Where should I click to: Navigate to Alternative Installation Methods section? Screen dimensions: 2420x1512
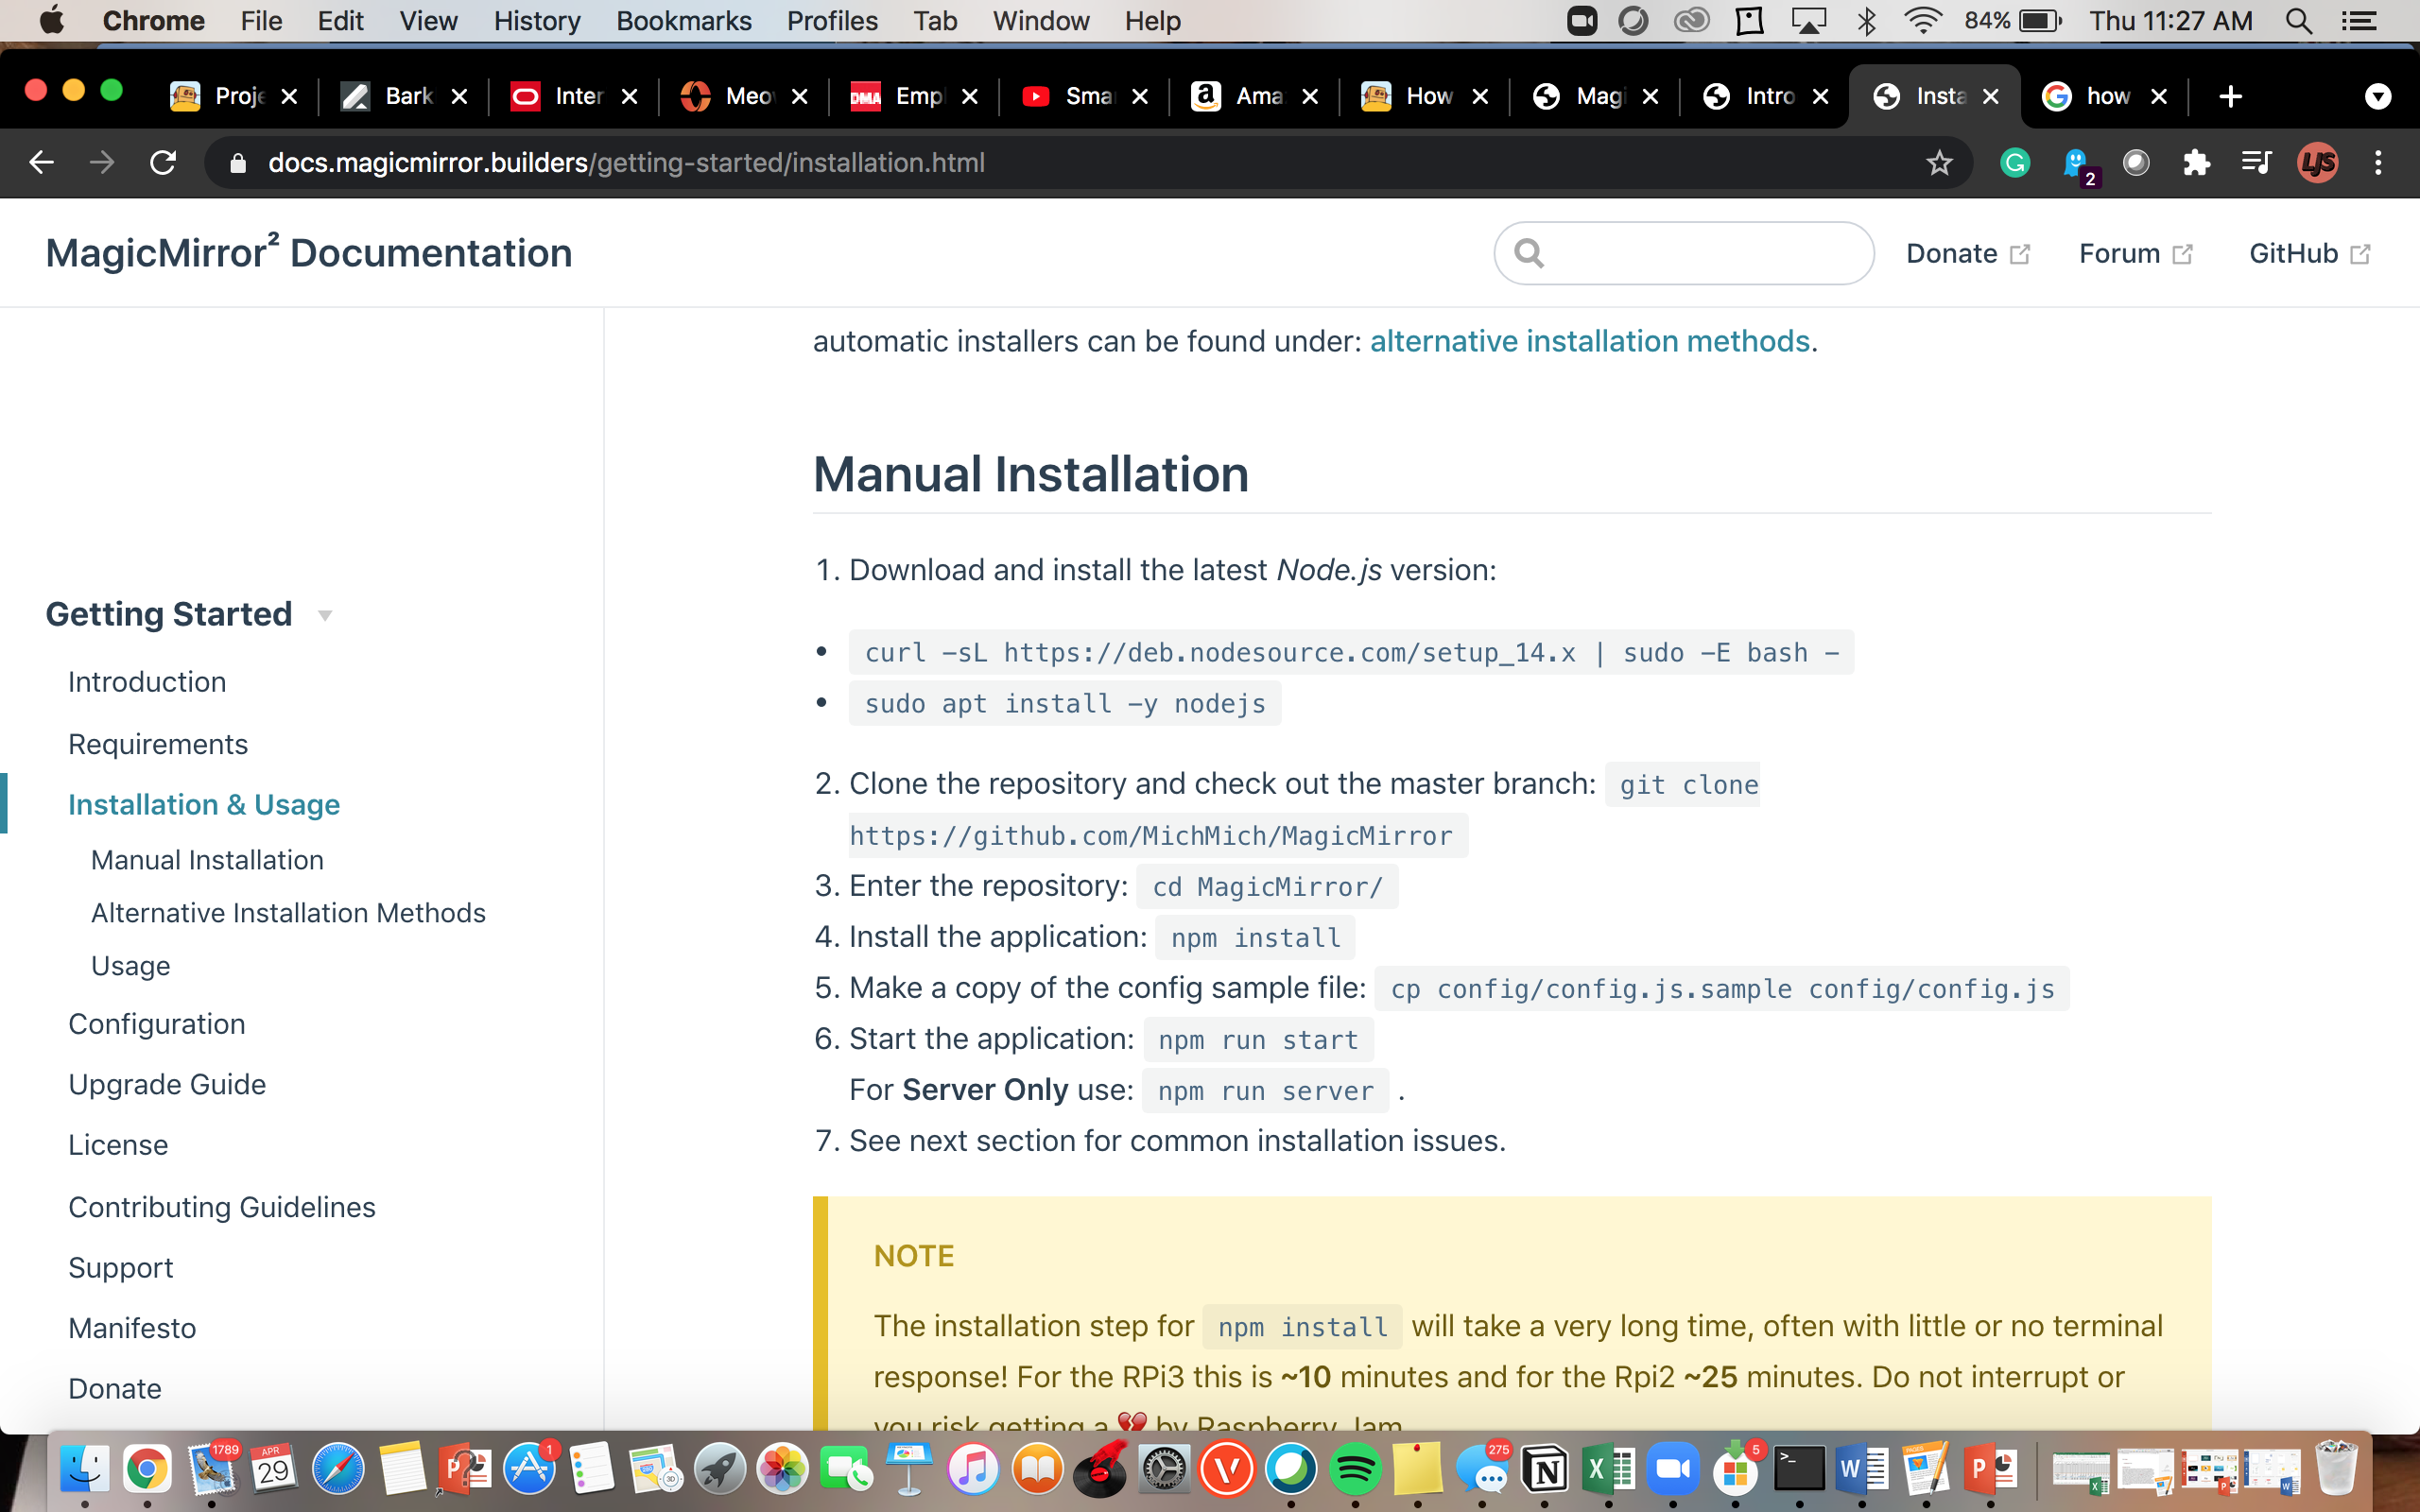(x=289, y=913)
